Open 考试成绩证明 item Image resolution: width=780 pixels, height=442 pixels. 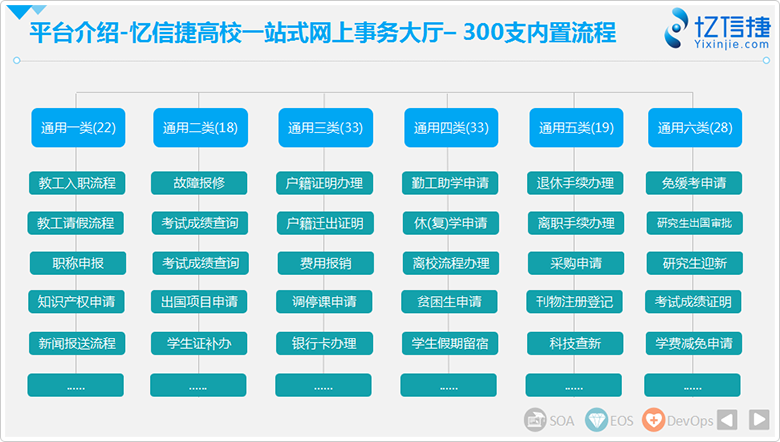click(693, 302)
